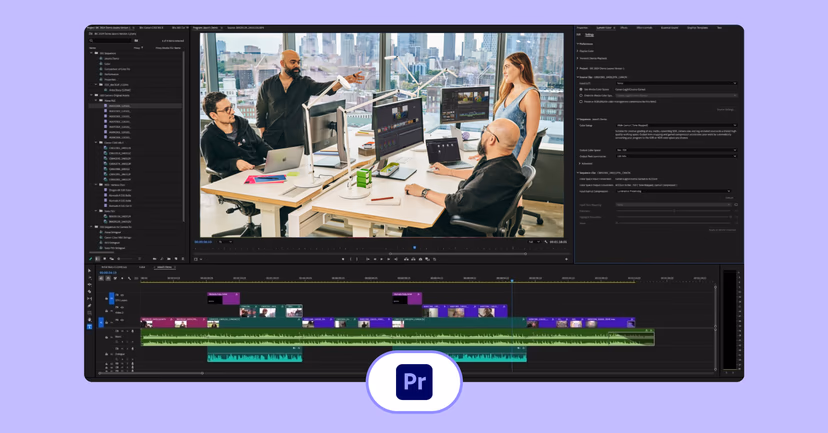Viewport: 828px width, 433px height.
Task: Toggle the green project write-lock pencil
Action: (90, 259)
